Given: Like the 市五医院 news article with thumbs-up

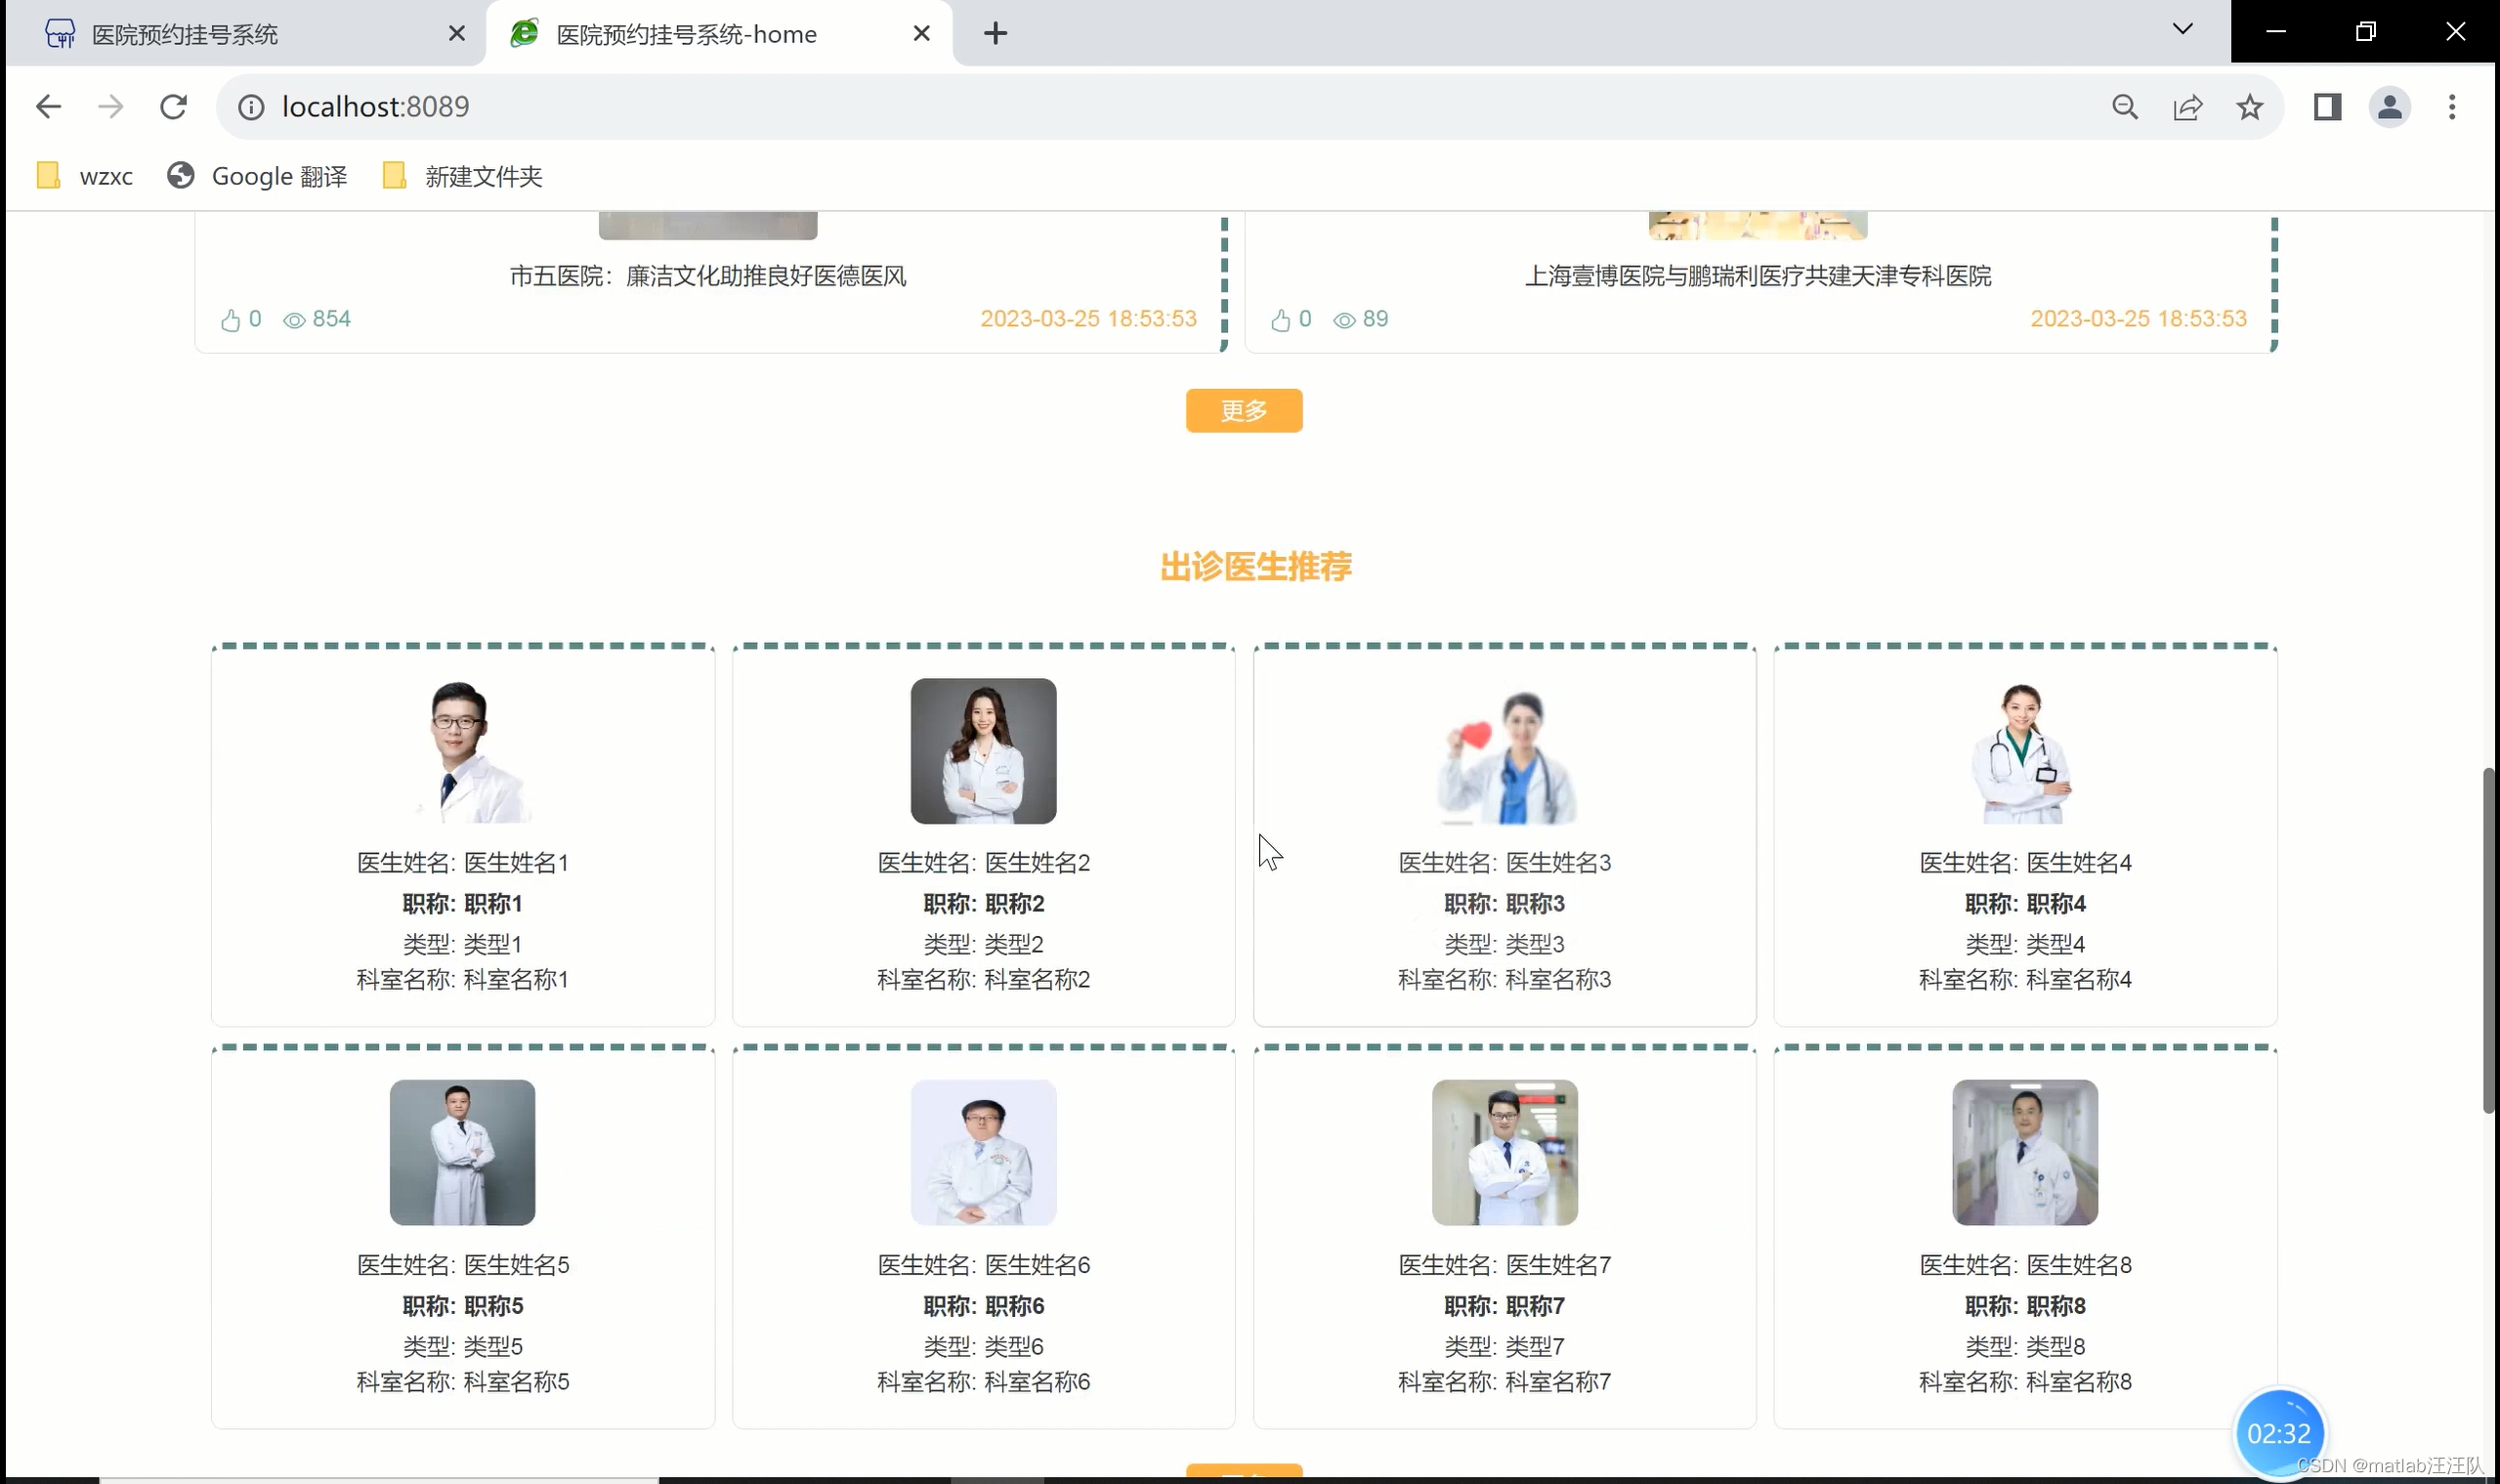Looking at the screenshot, I should tap(231, 320).
